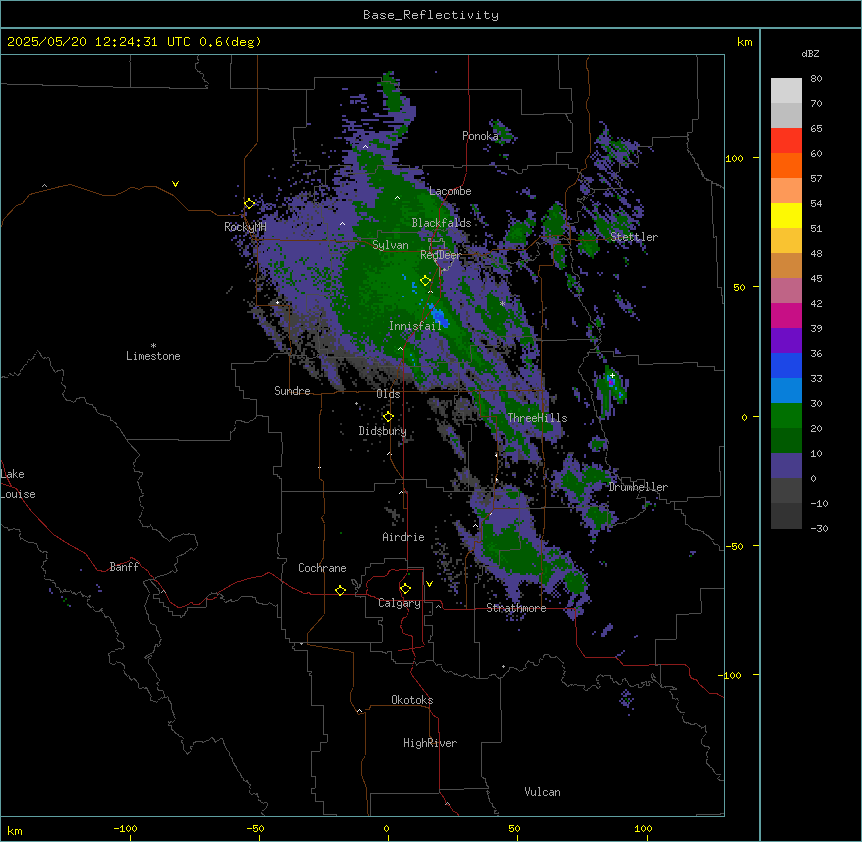Click the 65 value in the dBZ legend
The image size is (862, 842).
pos(816,129)
